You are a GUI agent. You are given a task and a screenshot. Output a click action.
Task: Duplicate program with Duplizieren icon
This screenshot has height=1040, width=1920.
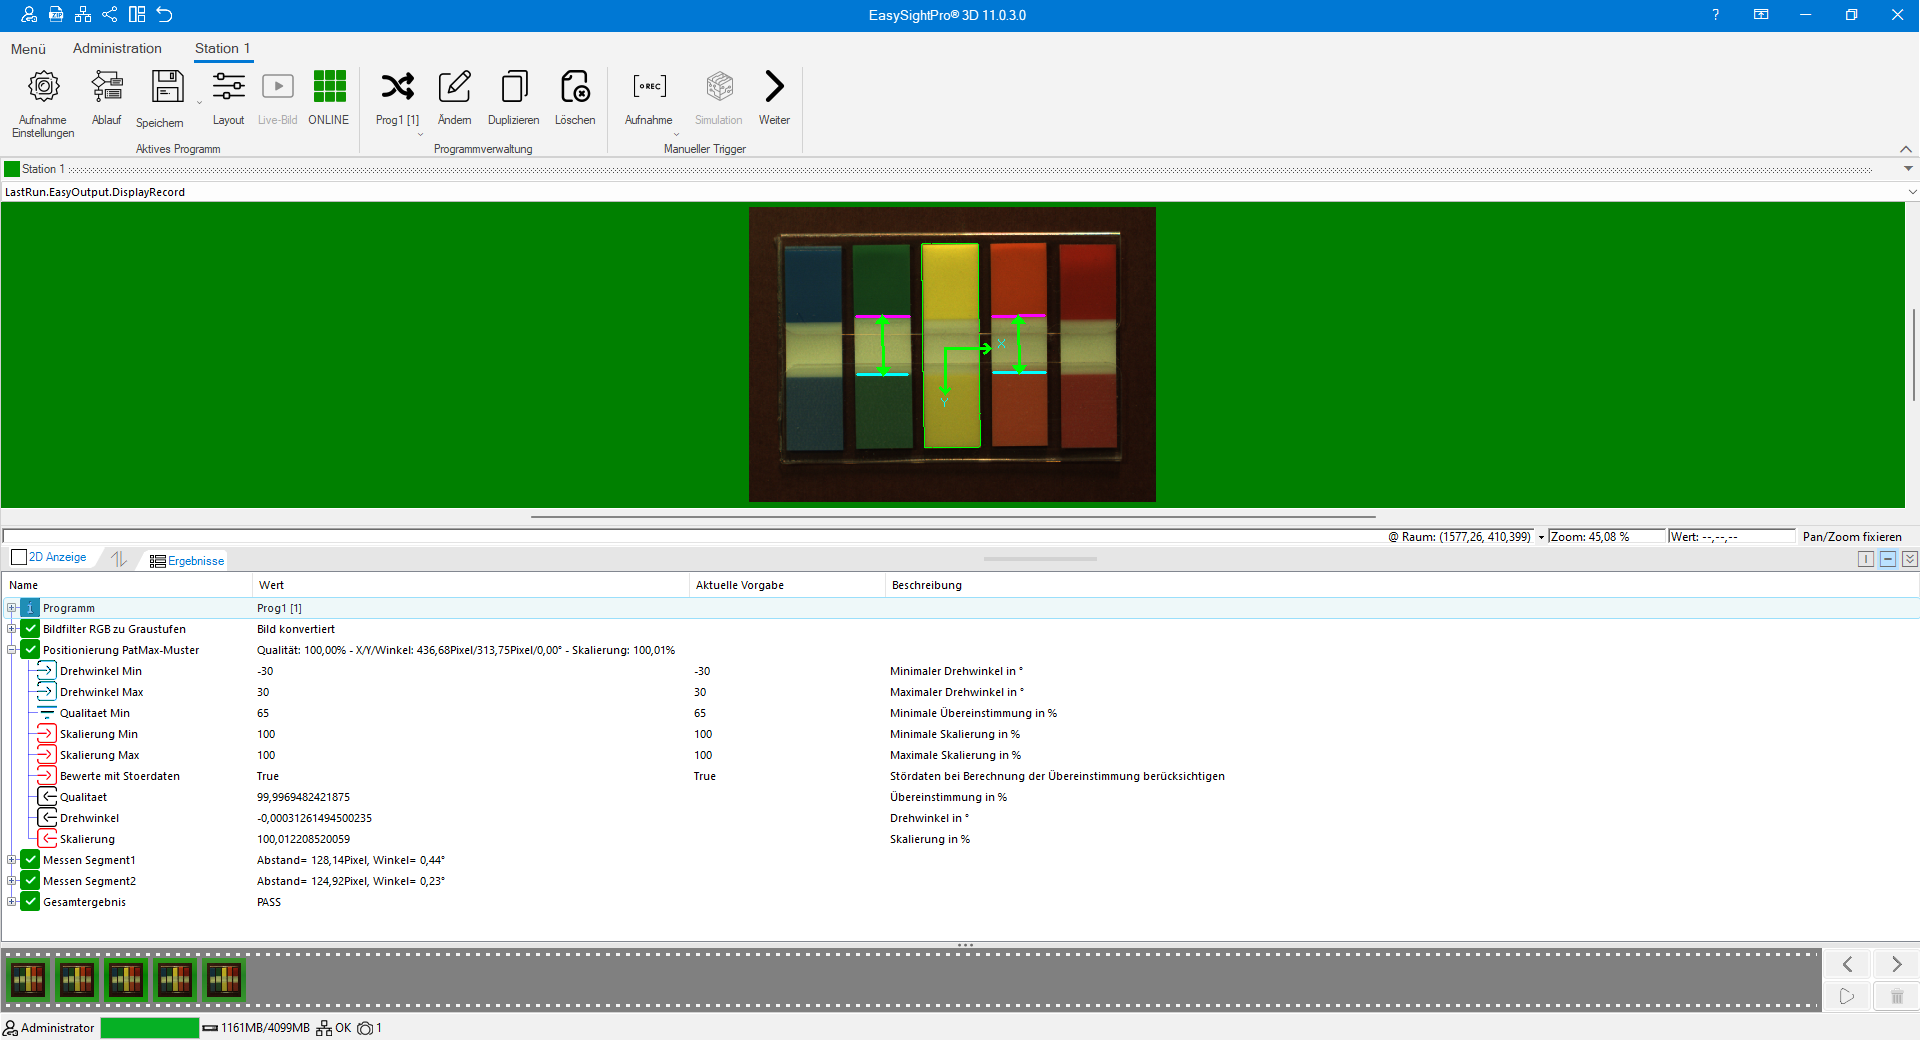(x=514, y=88)
